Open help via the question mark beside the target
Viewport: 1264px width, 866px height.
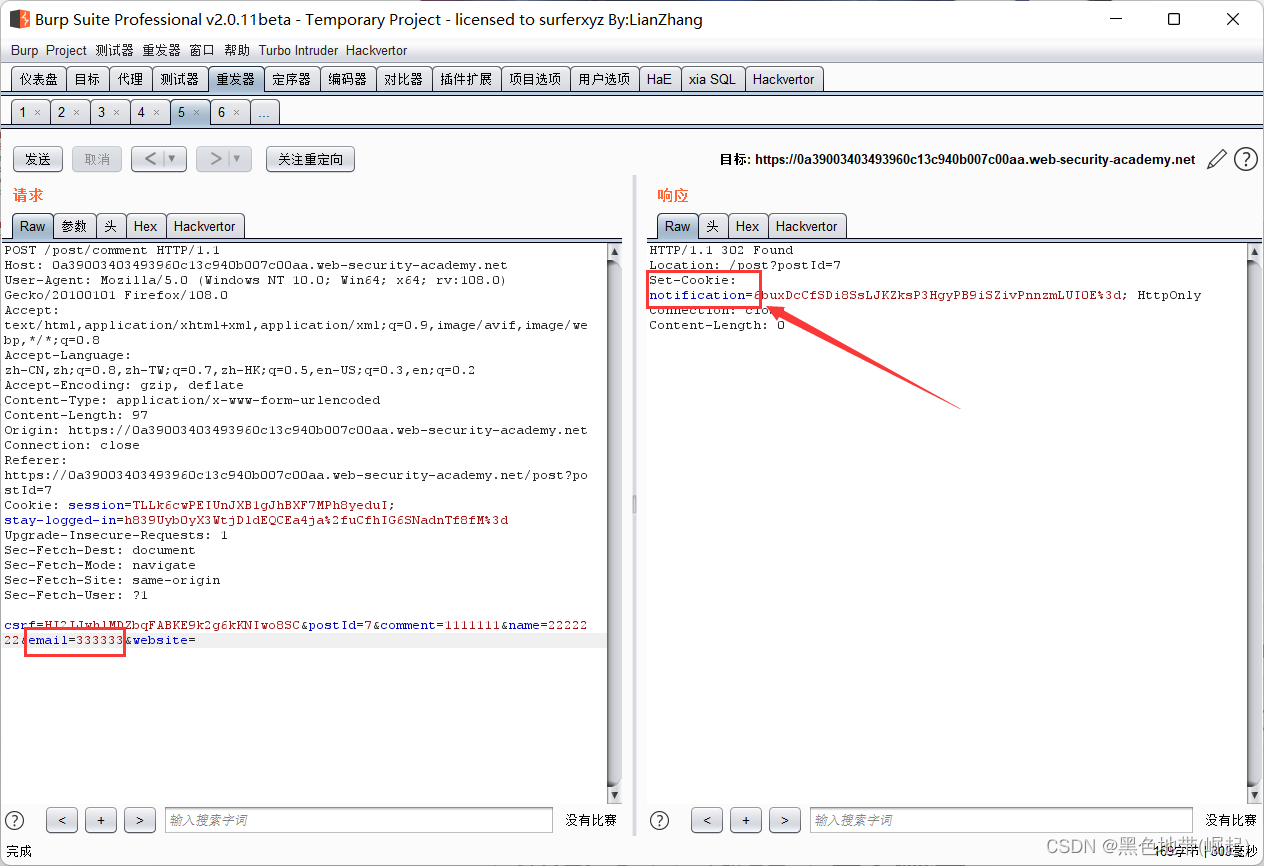click(x=1246, y=159)
